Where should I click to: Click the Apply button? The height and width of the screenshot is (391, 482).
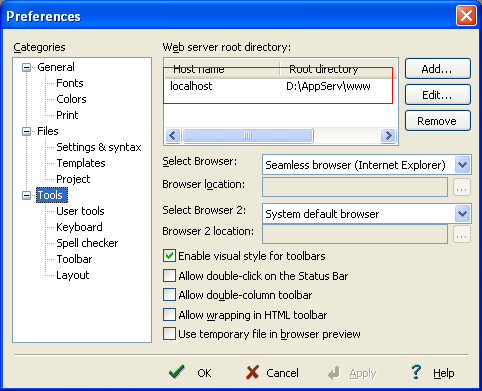click(352, 373)
